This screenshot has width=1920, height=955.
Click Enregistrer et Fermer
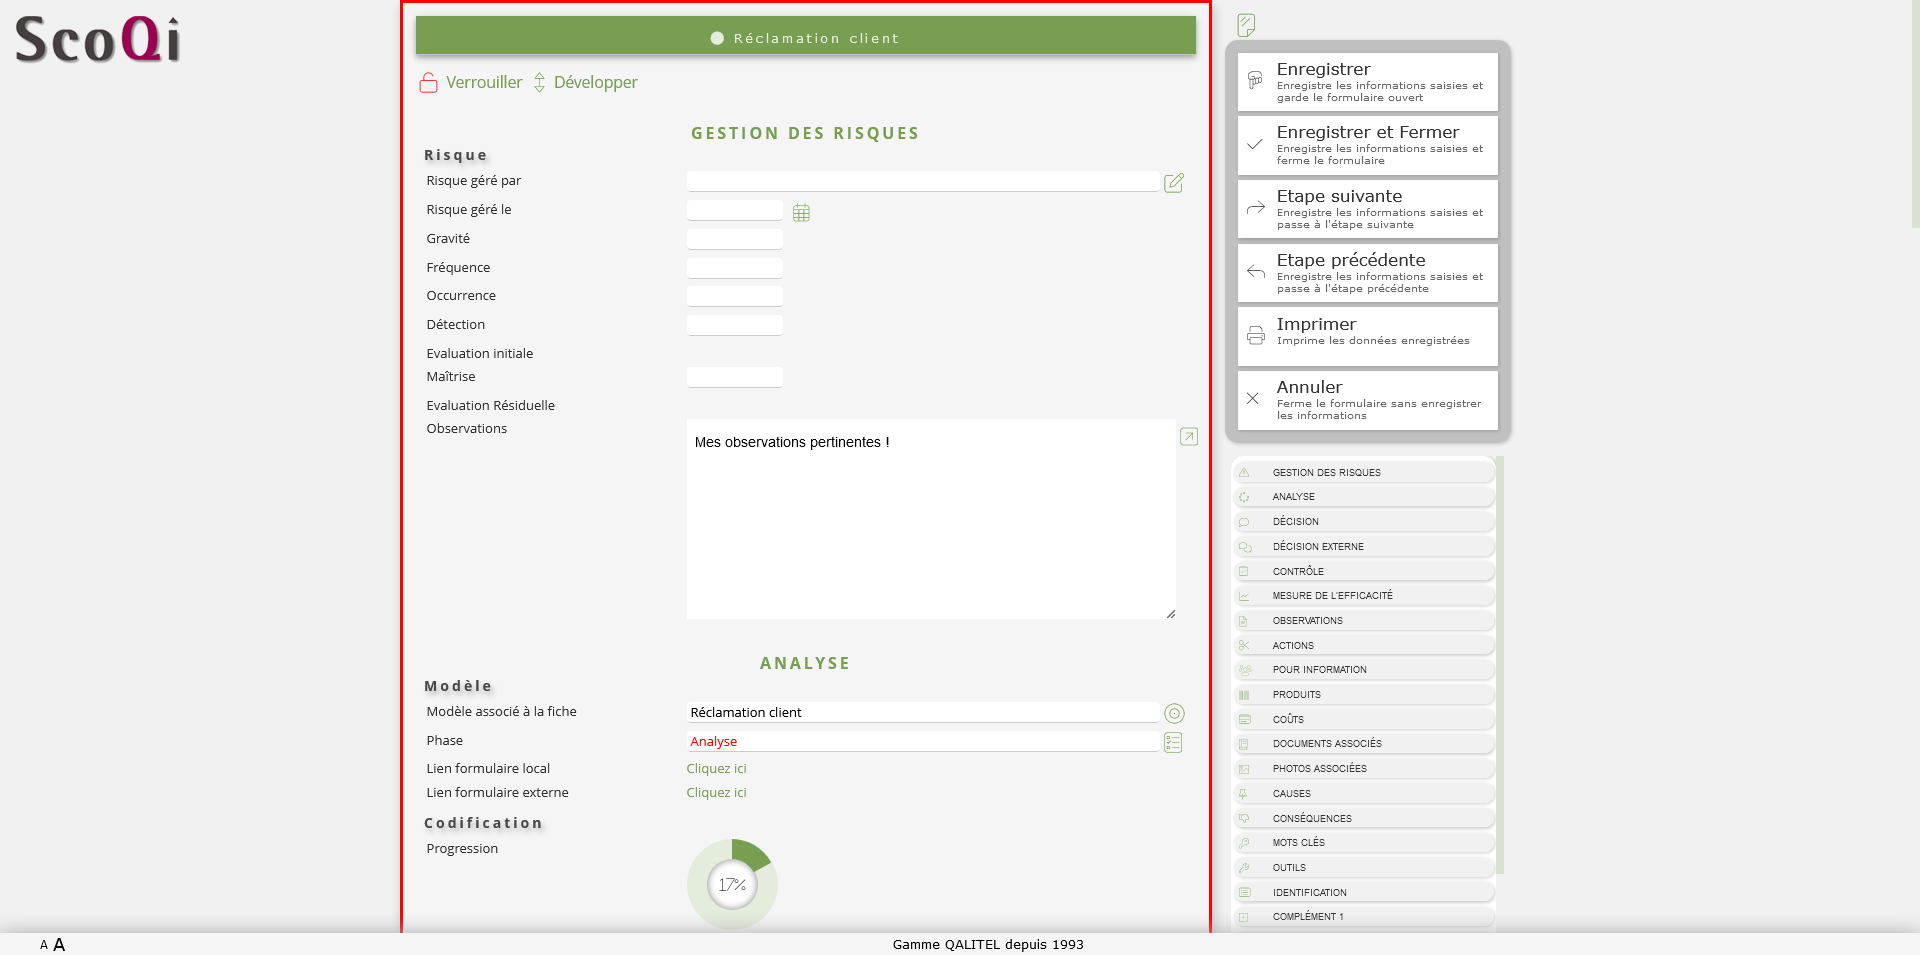point(1368,145)
